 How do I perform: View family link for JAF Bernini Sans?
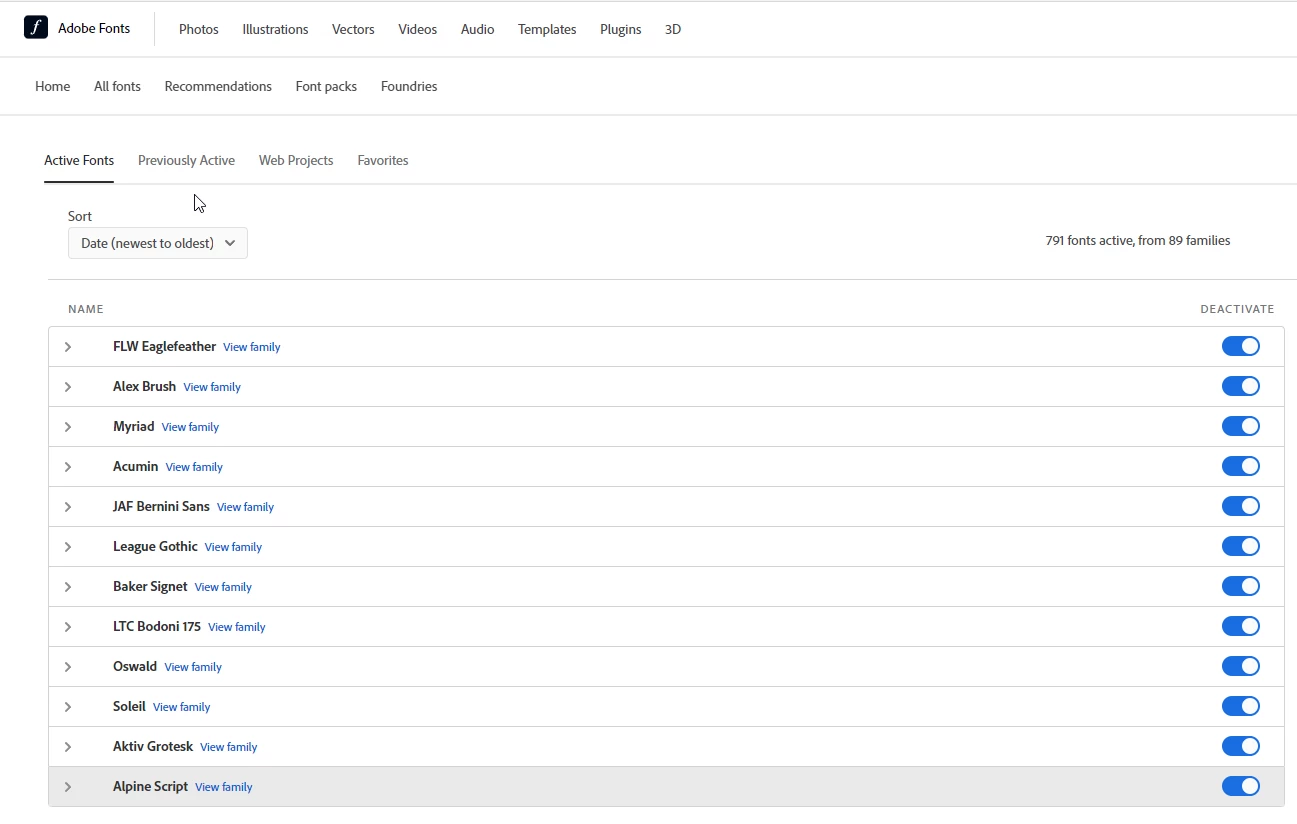[x=245, y=507]
